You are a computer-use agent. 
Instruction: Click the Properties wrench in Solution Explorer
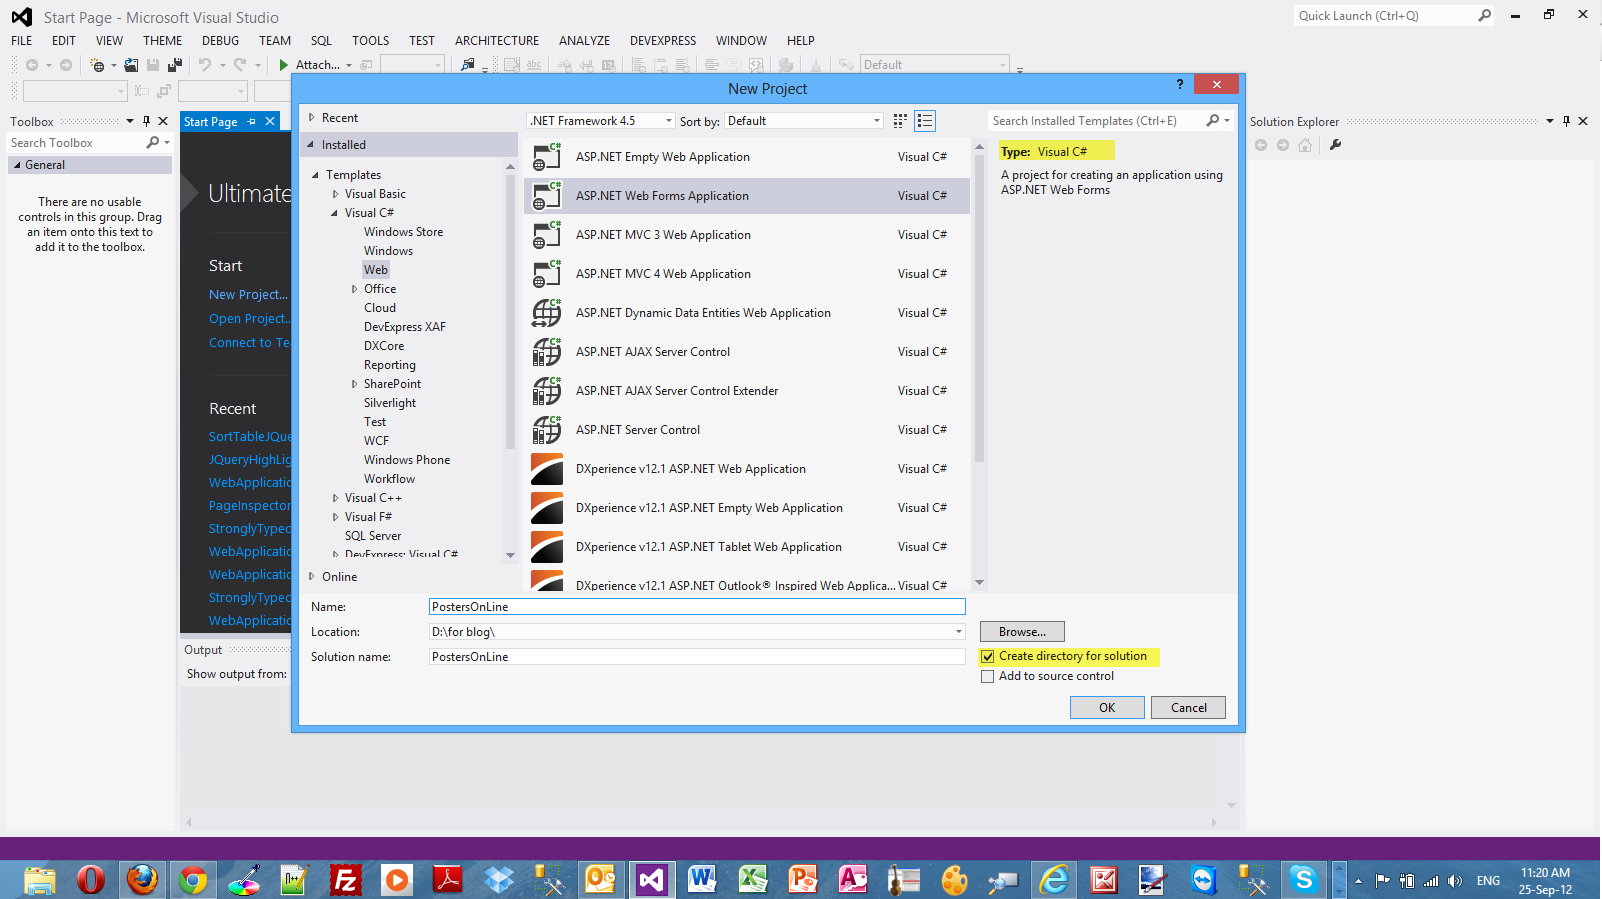tap(1335, 145)
